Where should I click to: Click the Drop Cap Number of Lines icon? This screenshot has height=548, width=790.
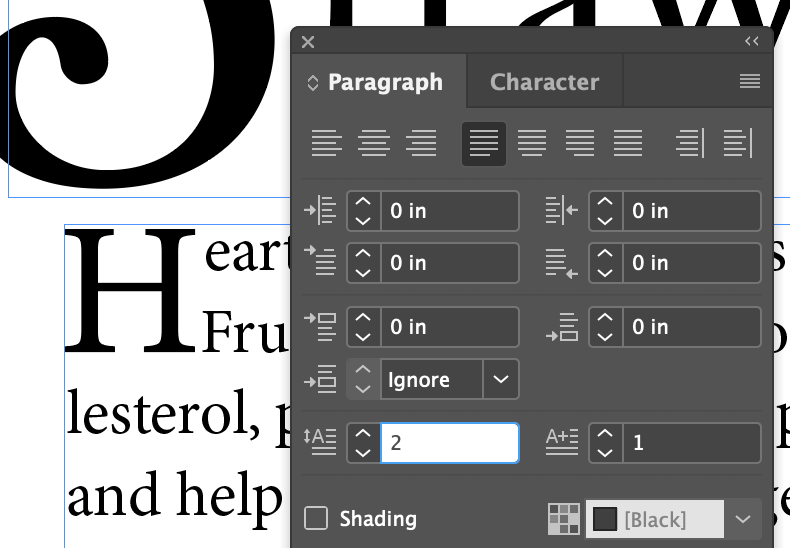[x=320, y=442]
